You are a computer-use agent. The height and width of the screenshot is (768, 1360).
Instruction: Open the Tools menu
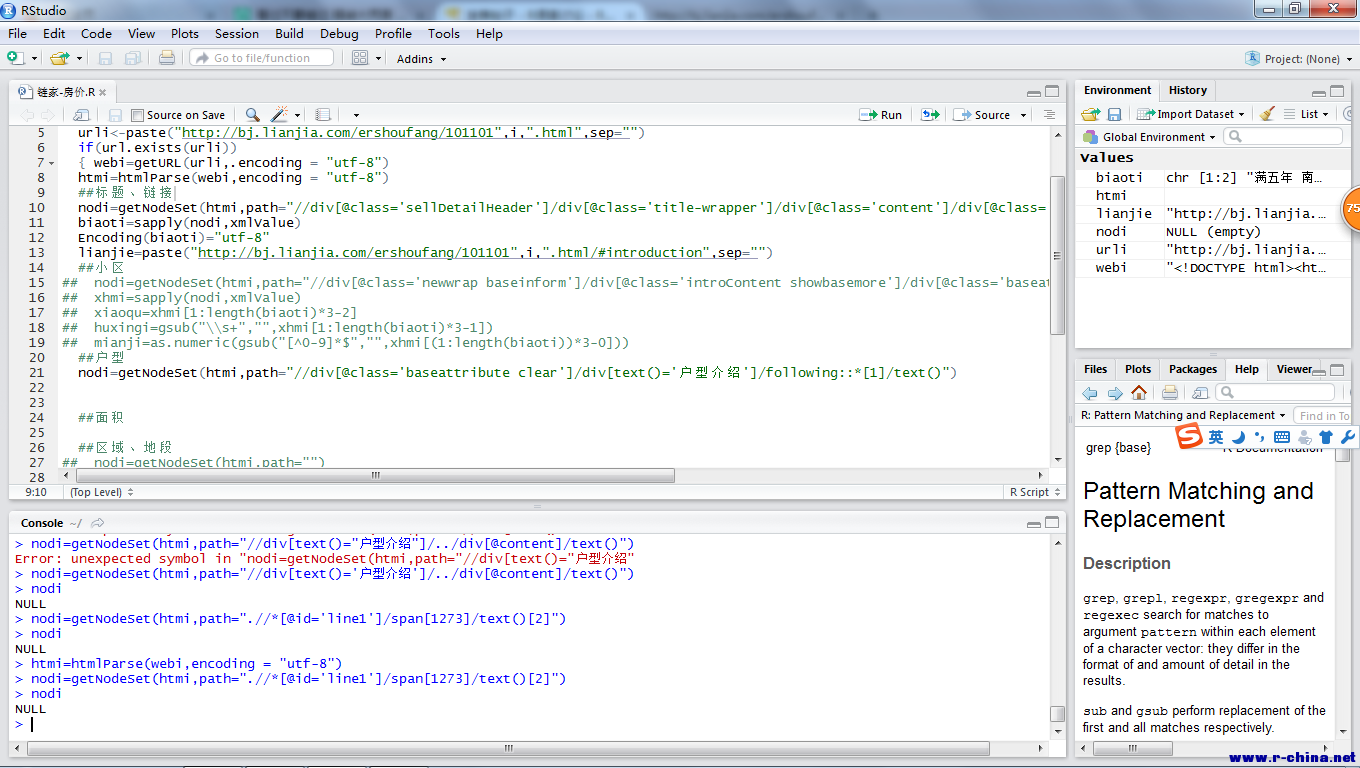click(x=444, y=33)
